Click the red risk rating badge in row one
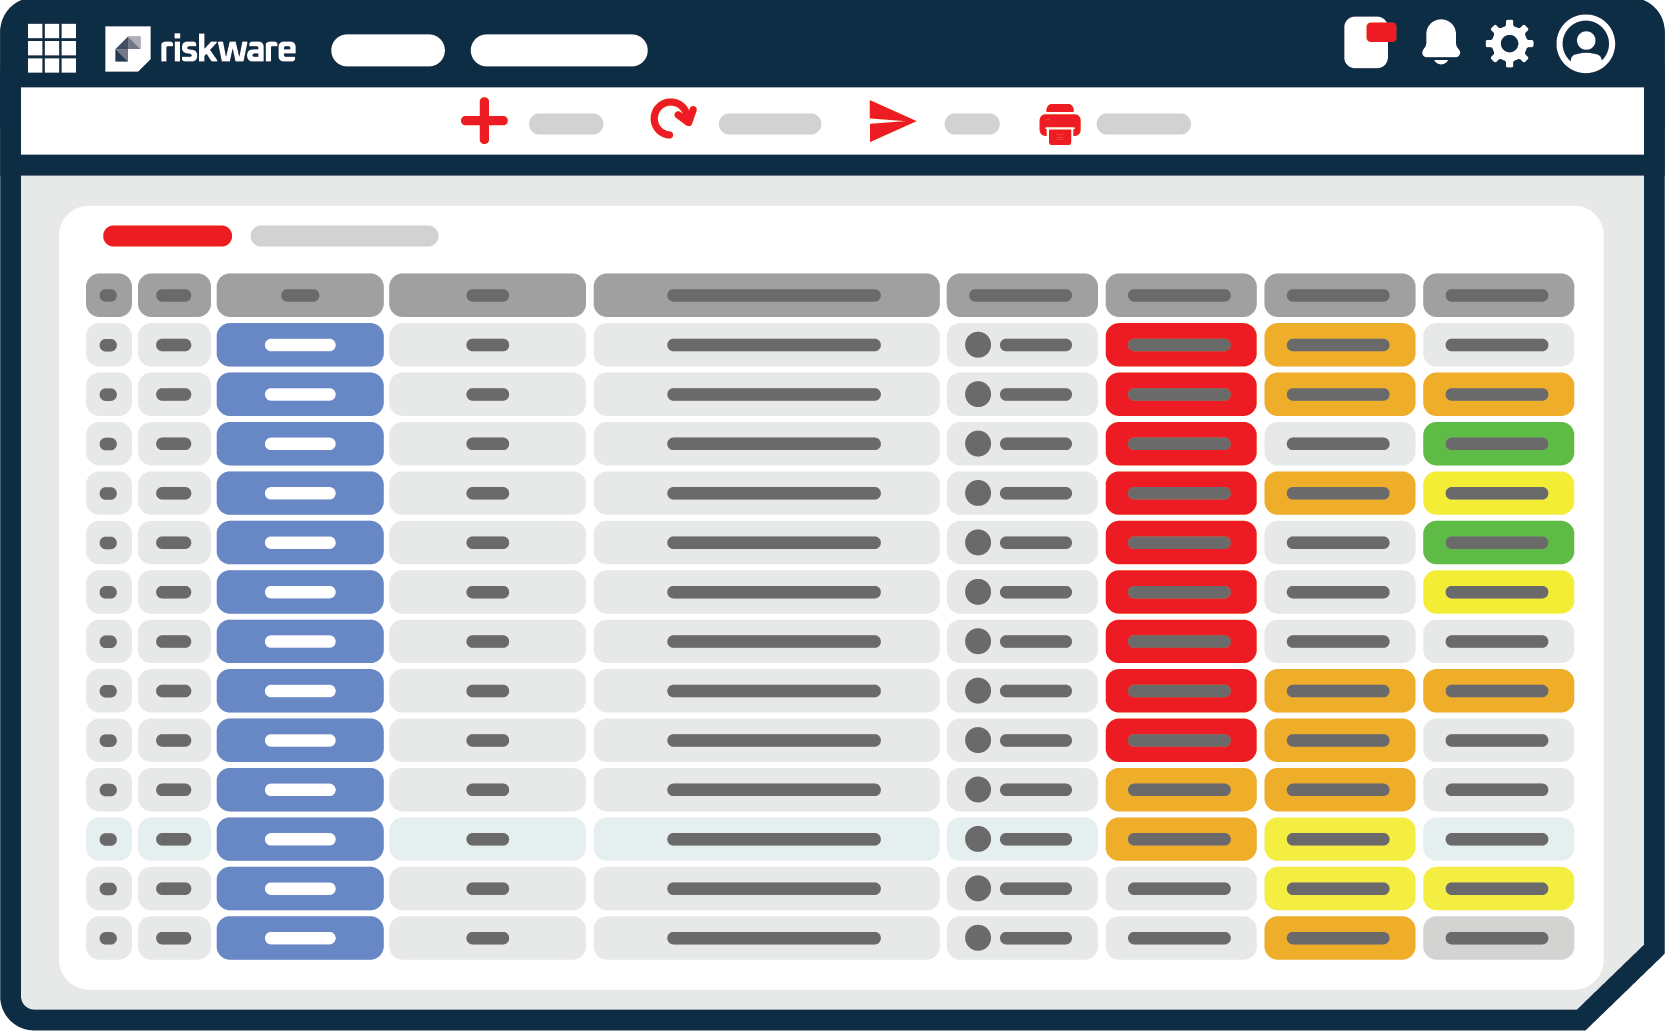The image size is (1665, 1031). pos(1181,344)
